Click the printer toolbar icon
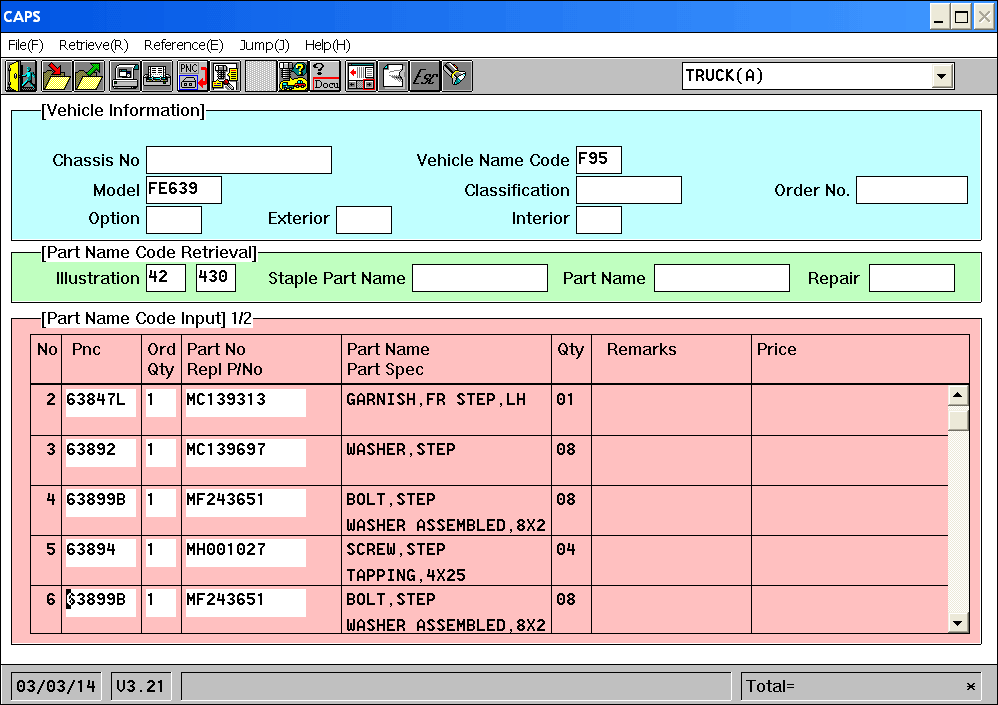998x705 pixels. click(157, 76)
